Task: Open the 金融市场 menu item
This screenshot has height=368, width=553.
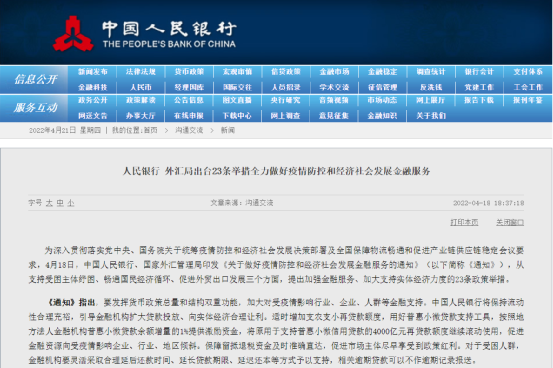Action: [334, 72]
